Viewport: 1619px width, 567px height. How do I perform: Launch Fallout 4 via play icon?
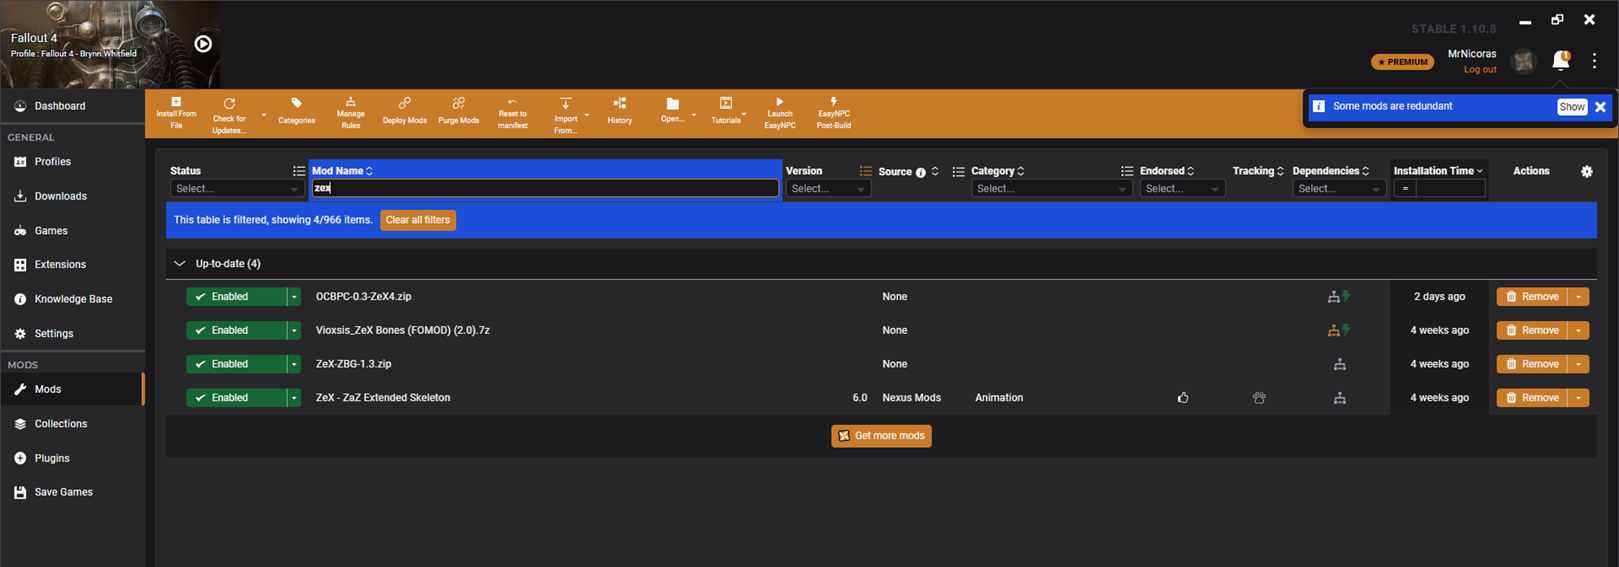coord(203,44)
